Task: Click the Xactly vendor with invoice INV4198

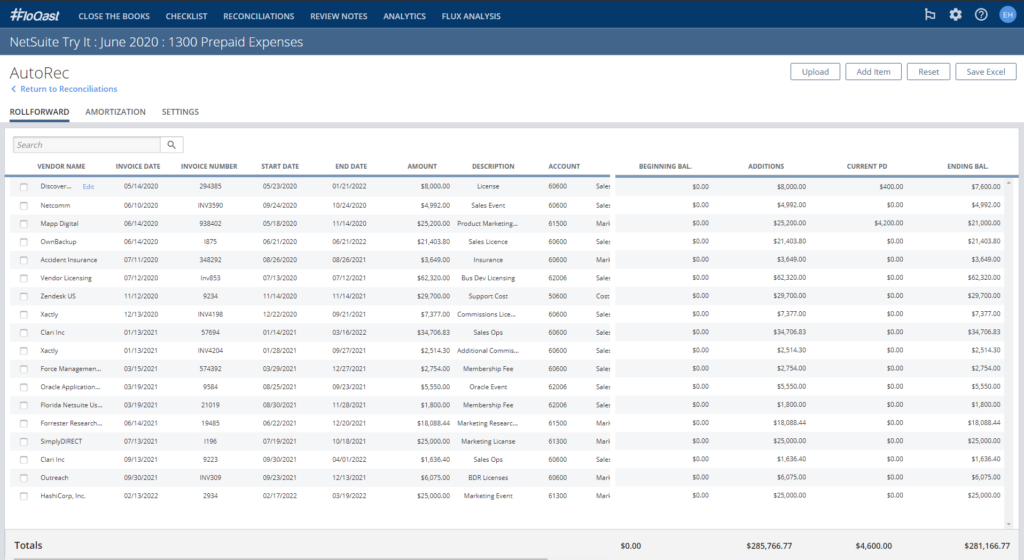Action: coord(49,315)
